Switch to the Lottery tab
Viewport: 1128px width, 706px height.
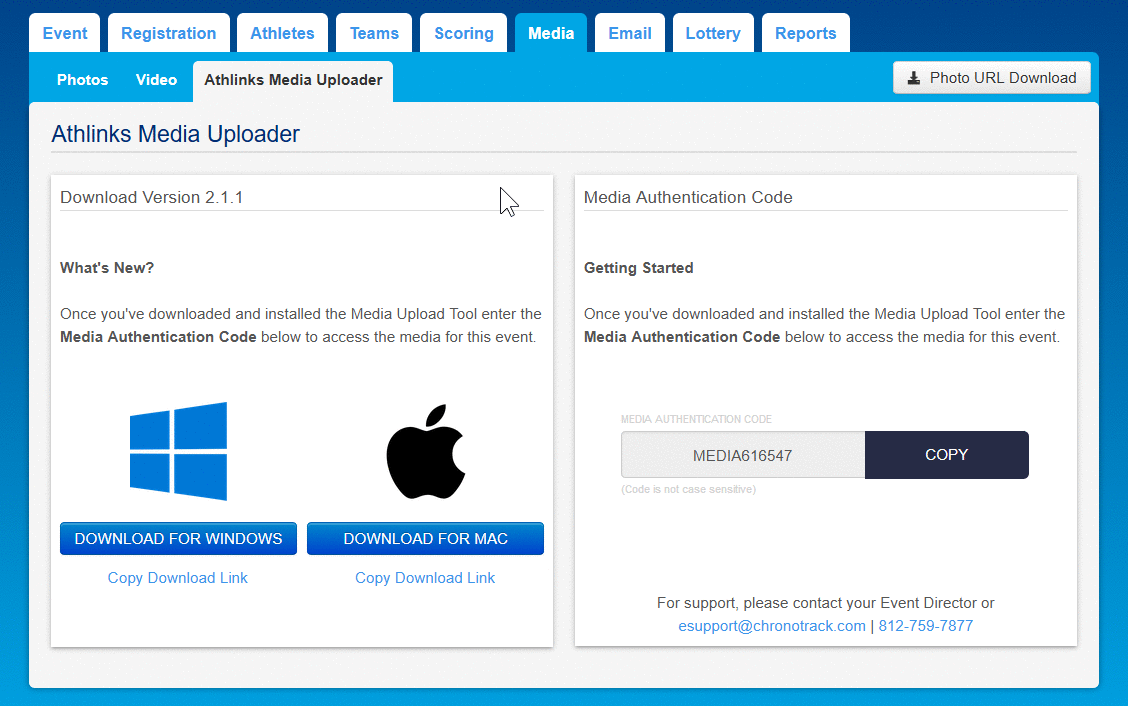[713, 33]
